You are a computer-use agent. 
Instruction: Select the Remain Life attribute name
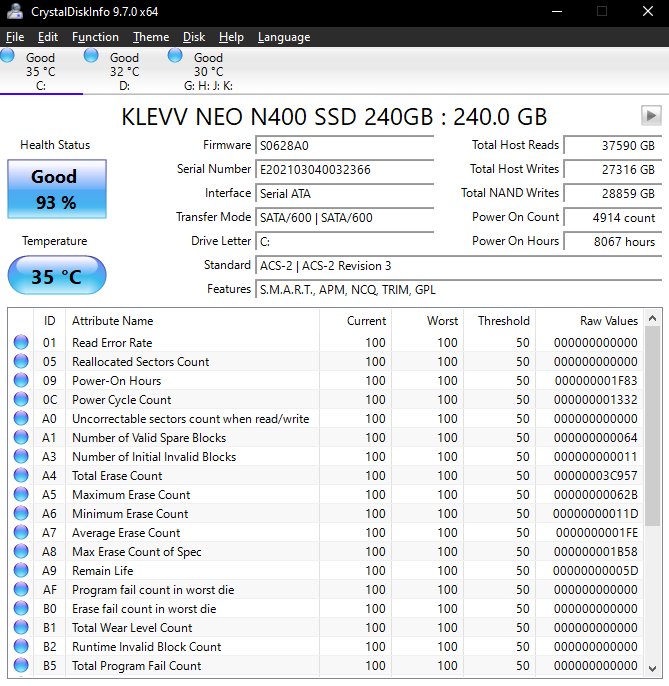point(102,570)
